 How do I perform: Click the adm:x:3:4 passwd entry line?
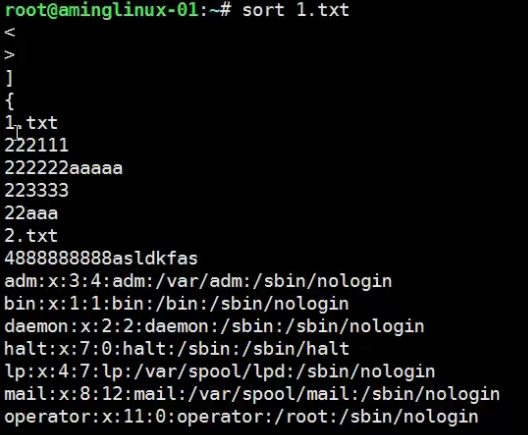tap(198, 281)
